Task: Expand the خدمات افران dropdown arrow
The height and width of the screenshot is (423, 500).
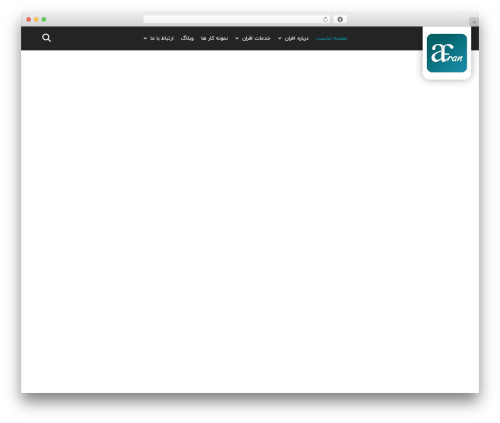Action: (237, 38)
